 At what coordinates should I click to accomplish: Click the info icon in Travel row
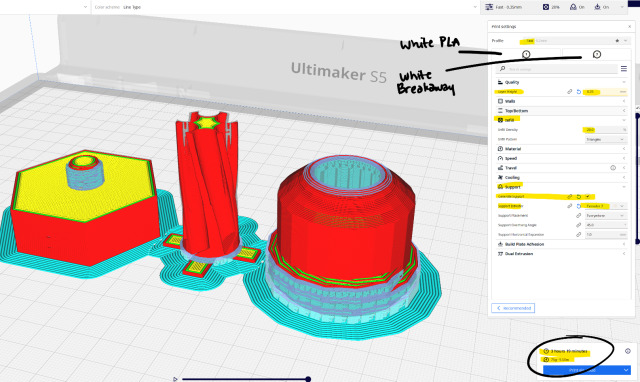(613, 168)
